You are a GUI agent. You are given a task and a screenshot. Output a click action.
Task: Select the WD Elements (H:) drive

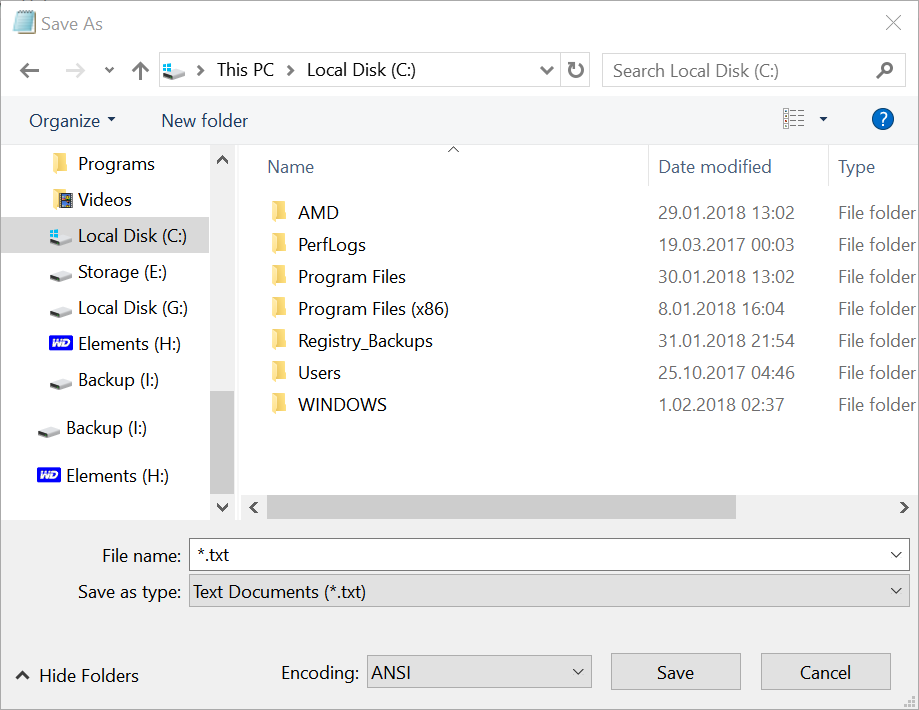tap(115, 344)
